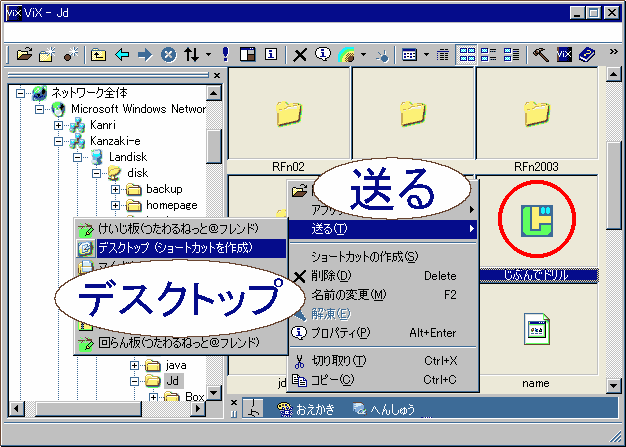
Task: Switch to large thumbnail view mode
Action: [467, 53]
